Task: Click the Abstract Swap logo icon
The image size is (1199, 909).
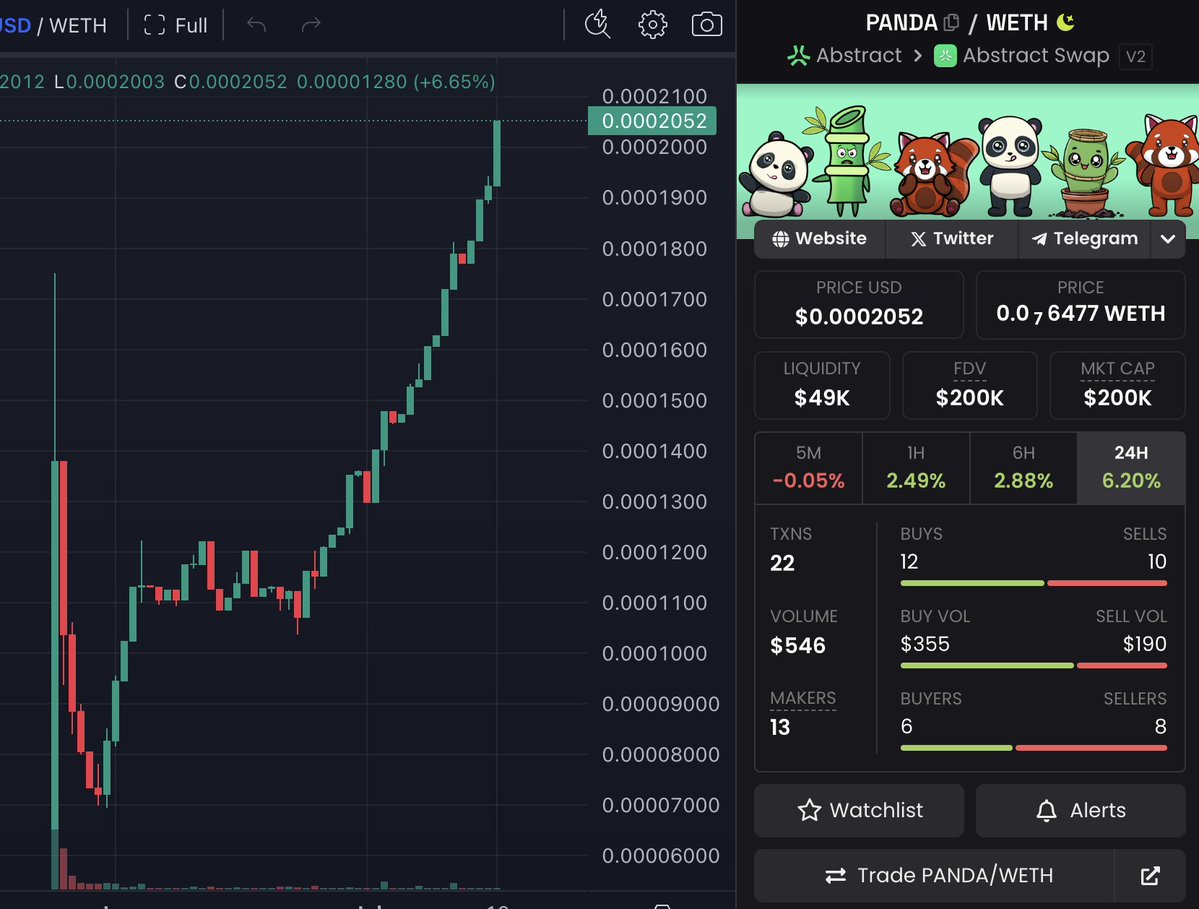Action: click(945, 56)
